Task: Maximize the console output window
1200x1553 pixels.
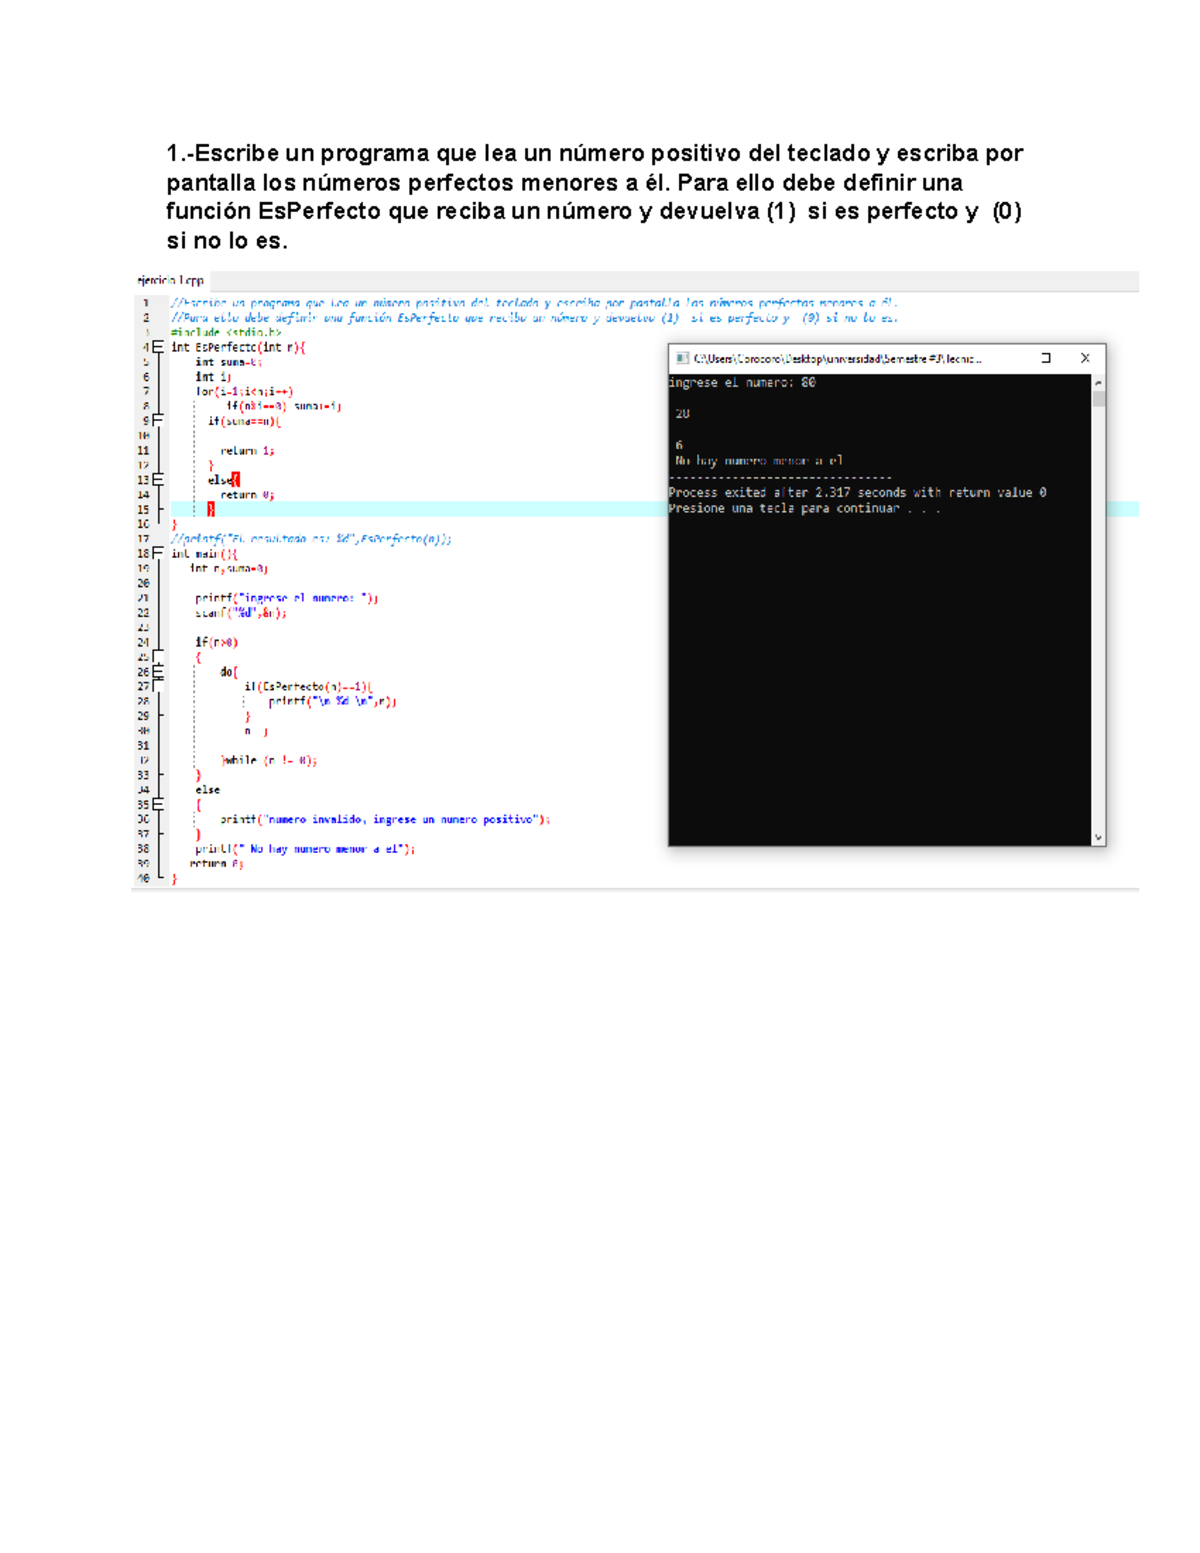Action: (1046, 358)
